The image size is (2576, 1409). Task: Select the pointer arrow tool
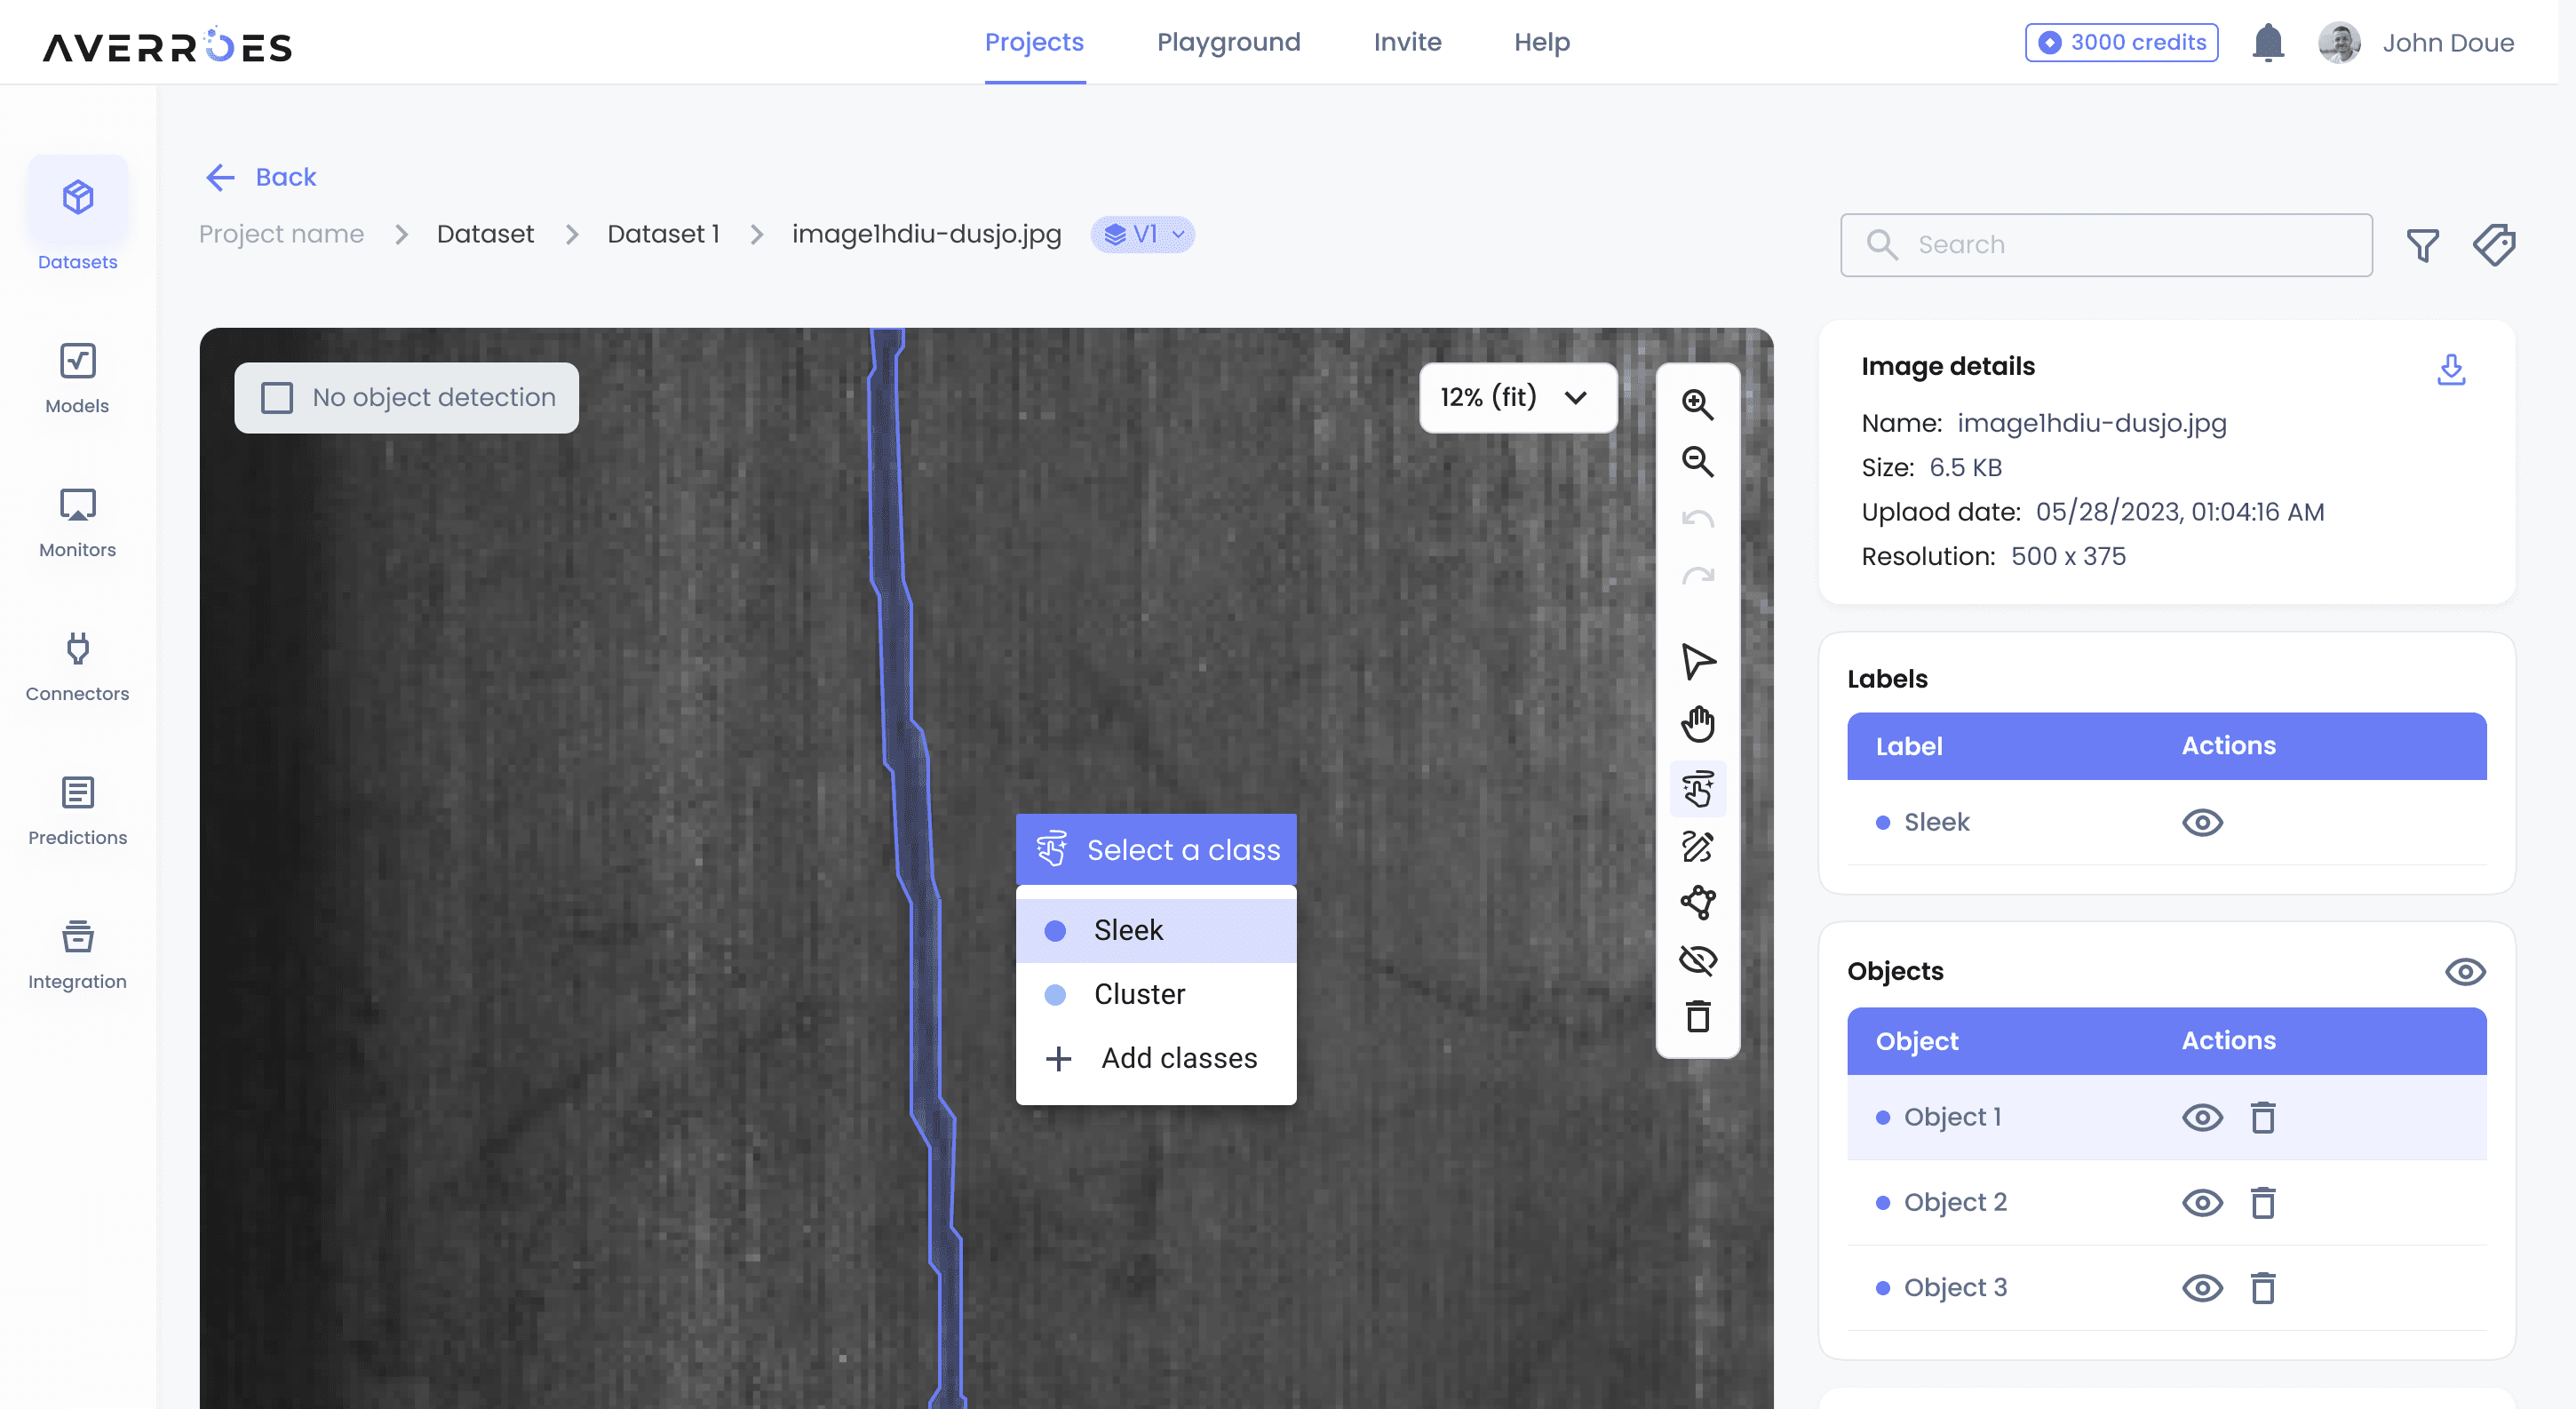click(x=1697, y=661)
